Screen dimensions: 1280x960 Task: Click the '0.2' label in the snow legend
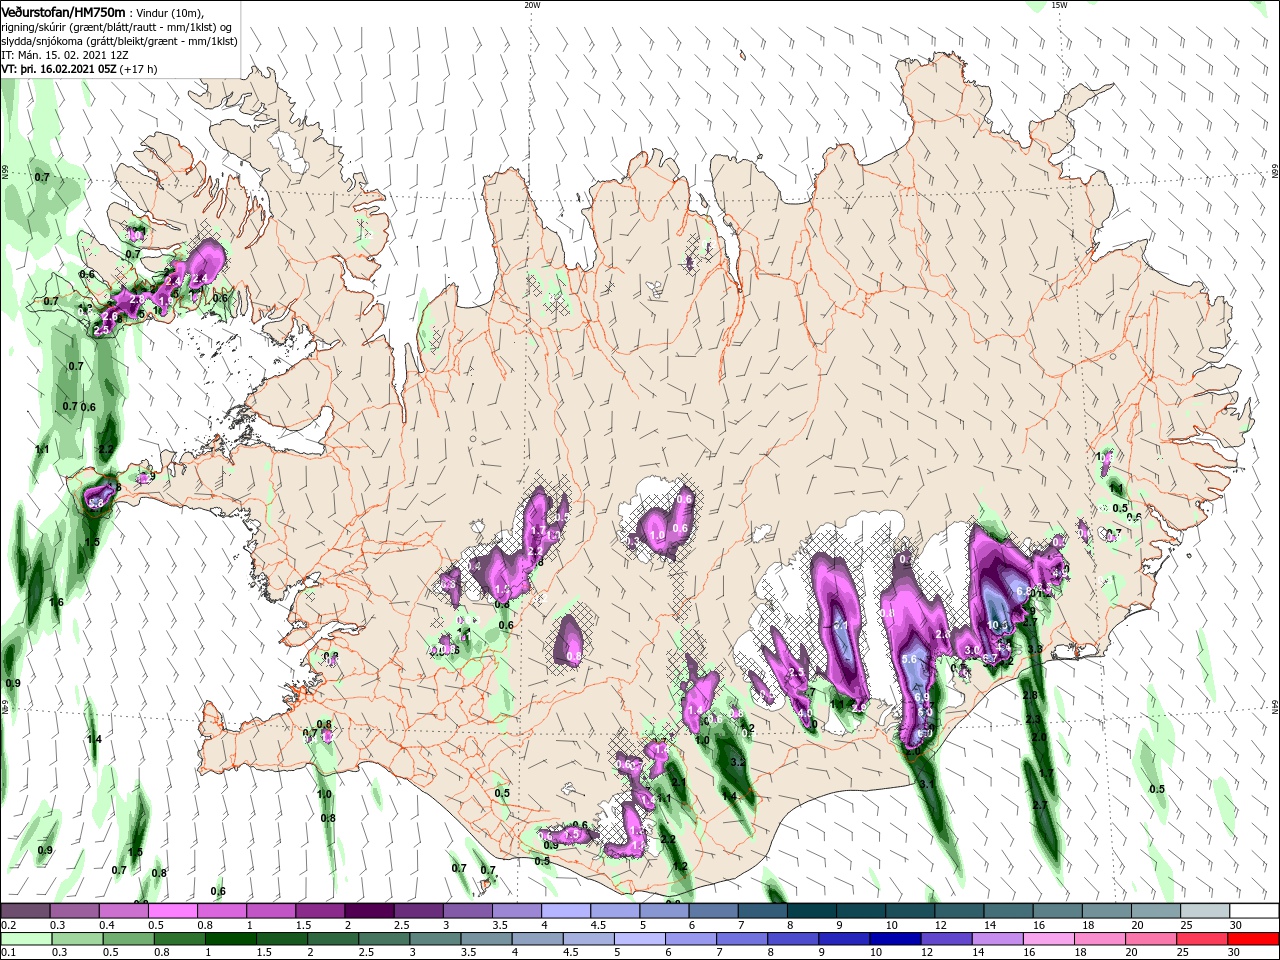pos(8,925)
